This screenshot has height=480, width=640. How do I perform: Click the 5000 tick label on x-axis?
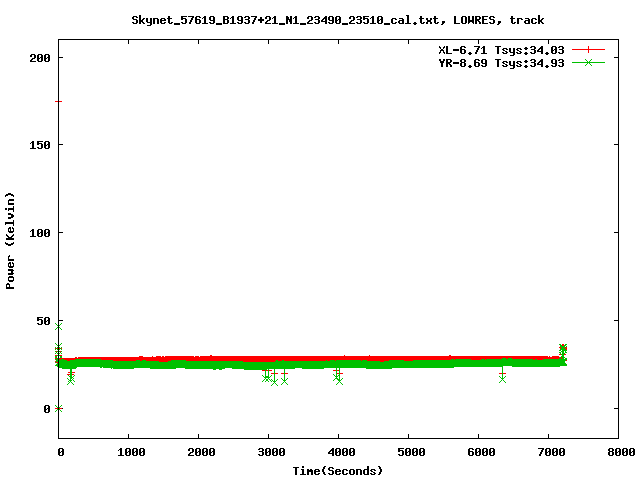409,452
